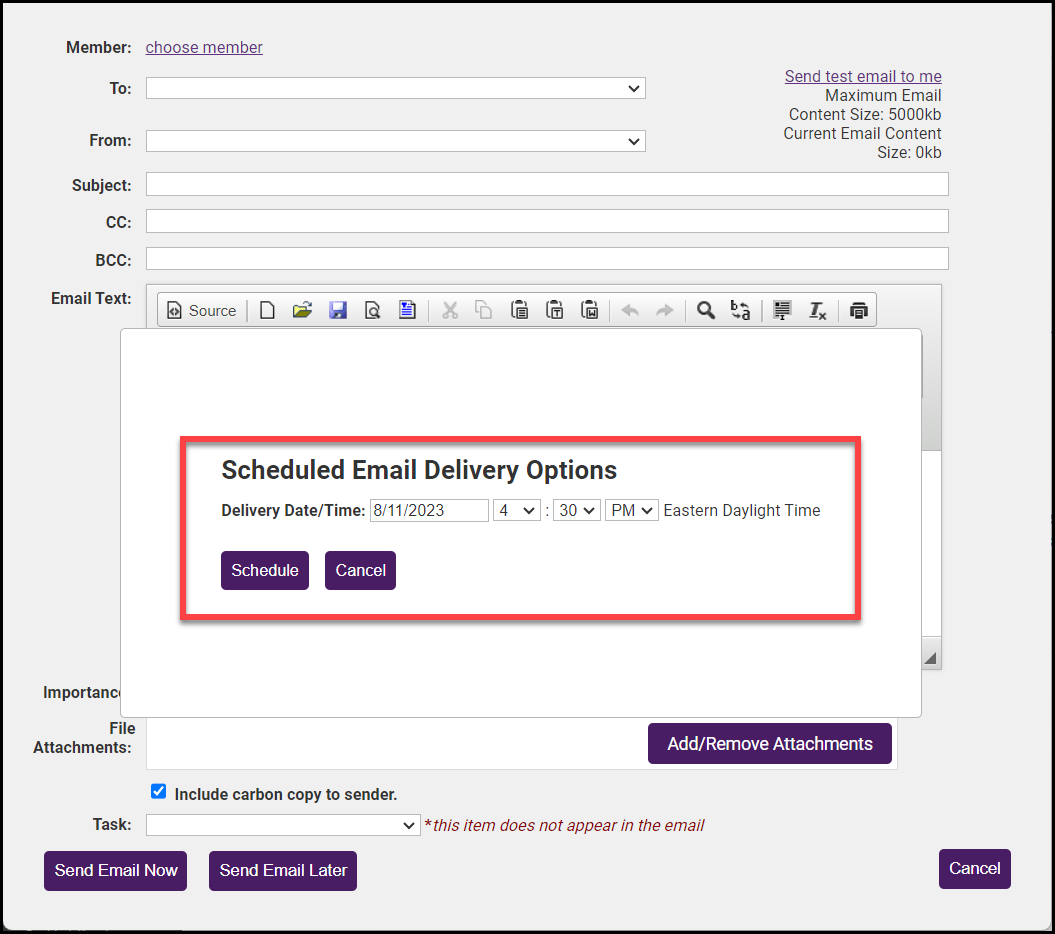Click the Save floppy disk icon
Viewport: 1055px width, 934px height.
click(x=338, y=311)
